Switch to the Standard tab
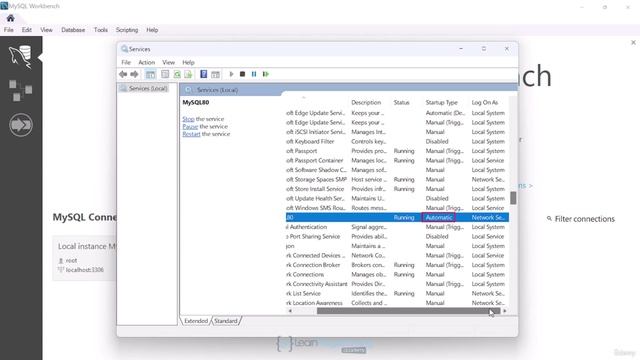 pos(226,321)
